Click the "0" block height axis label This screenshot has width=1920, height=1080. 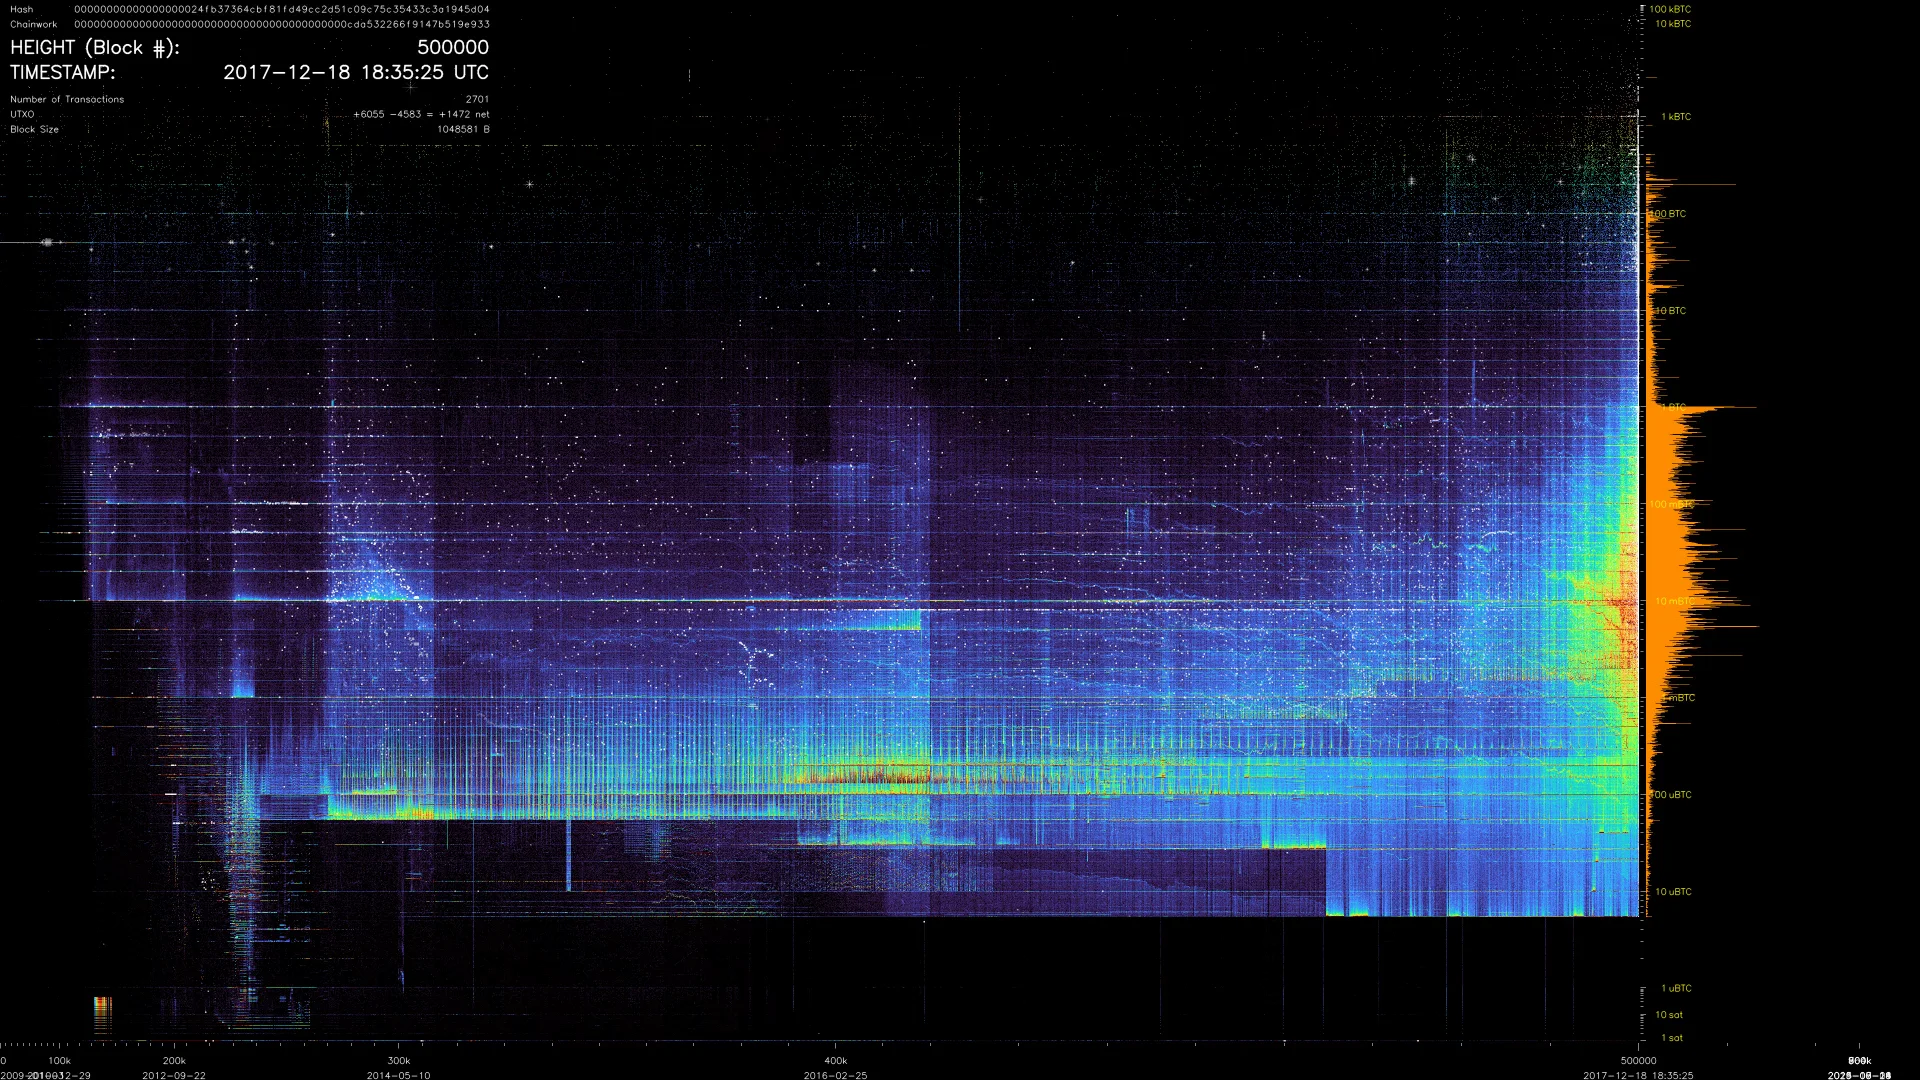(3, 1061)
